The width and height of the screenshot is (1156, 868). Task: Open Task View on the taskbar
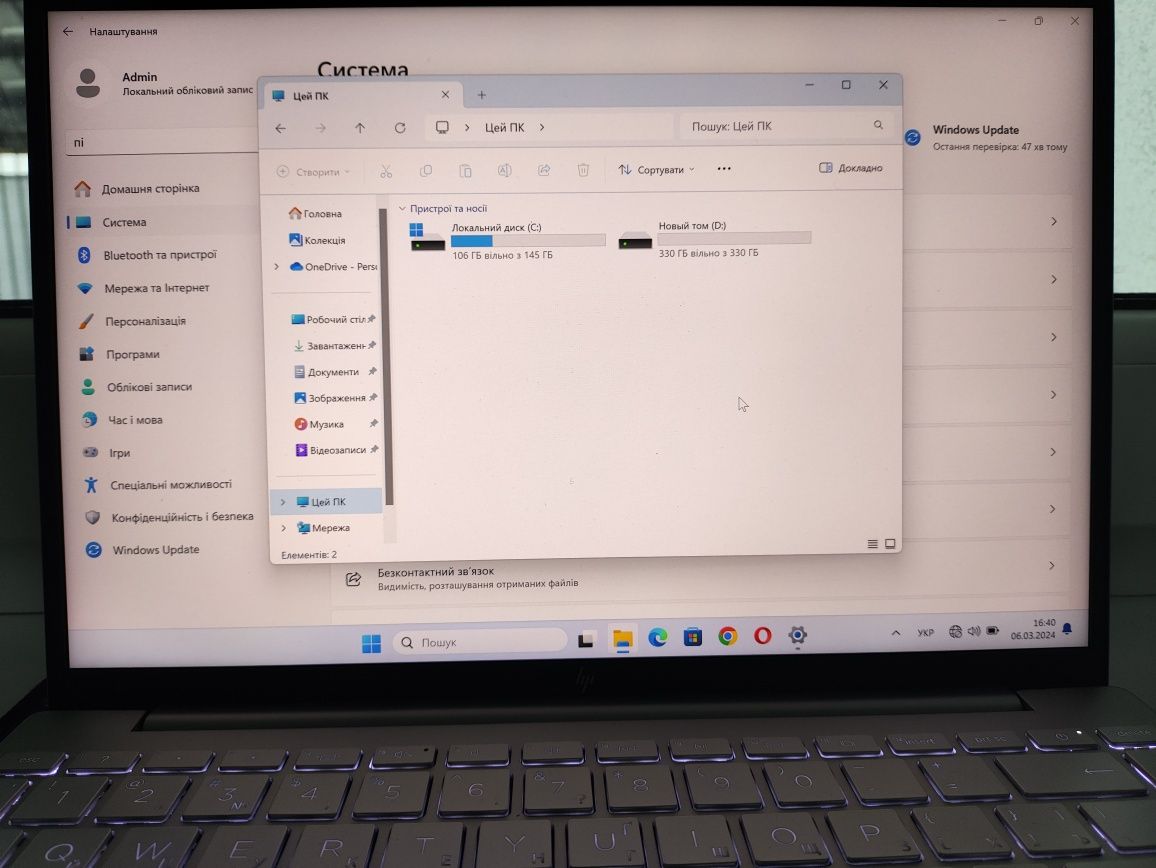pyautogui.click(x=586, y=640)
